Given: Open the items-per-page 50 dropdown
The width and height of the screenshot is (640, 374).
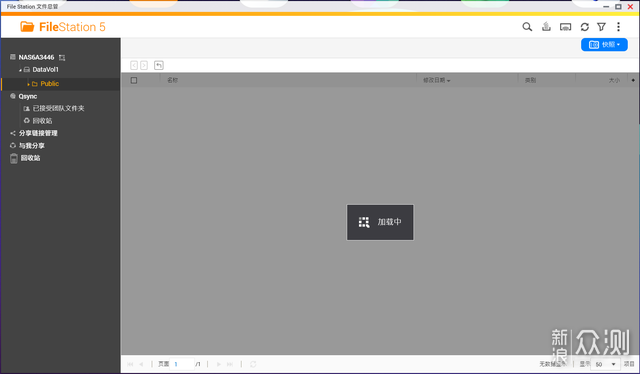Looking at the screenshot, I should (605, 364).
